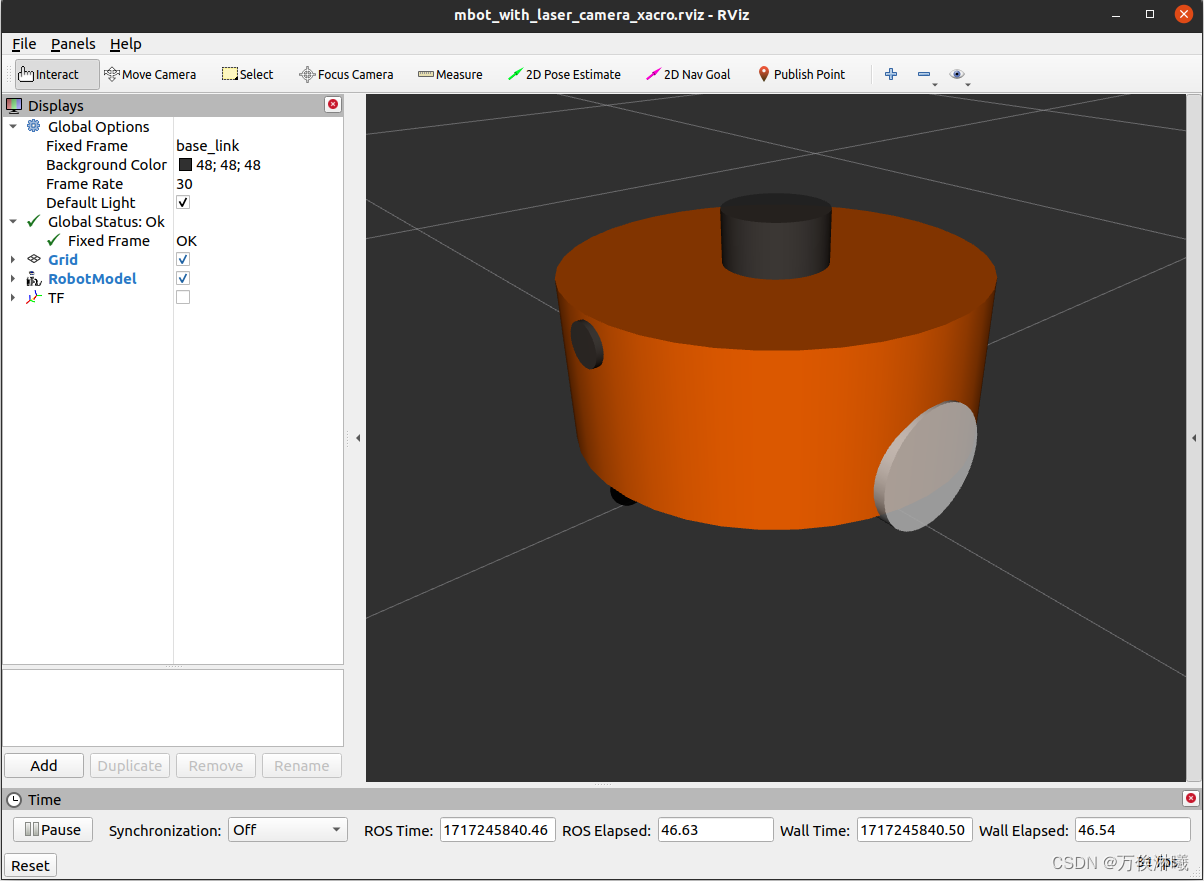1204x881 pixels.
Task: Choose the Select tool
Action: click(247, 75)
